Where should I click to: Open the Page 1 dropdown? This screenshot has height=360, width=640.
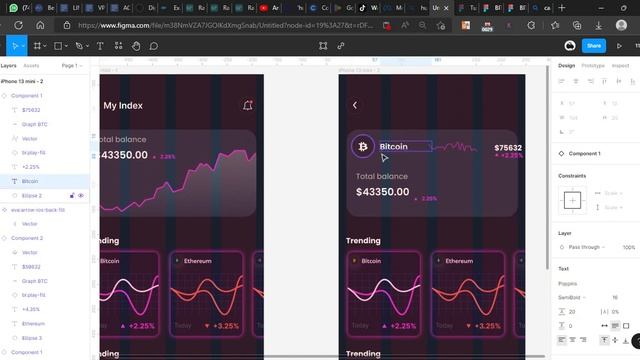(x=72, y=65)
